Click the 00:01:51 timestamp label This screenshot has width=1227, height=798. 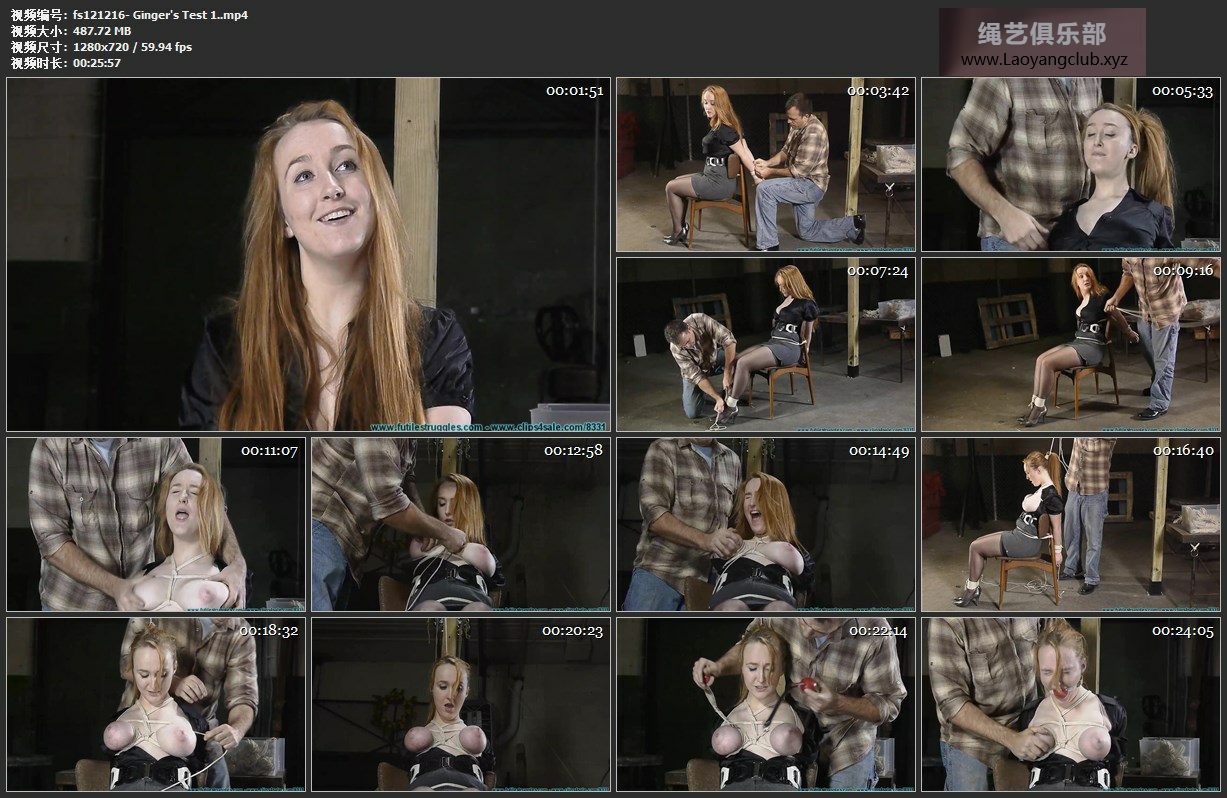(574, 91)
